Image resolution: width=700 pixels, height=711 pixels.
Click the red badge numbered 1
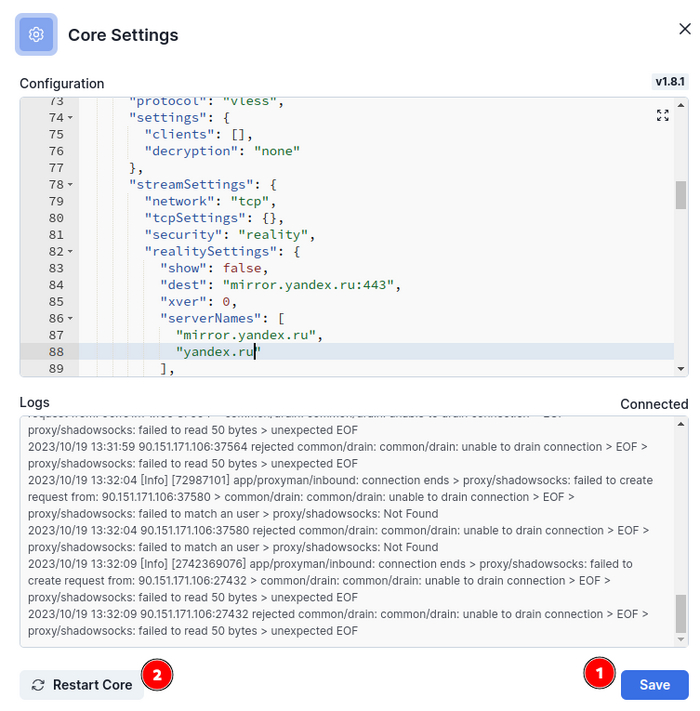click(599, 674)
